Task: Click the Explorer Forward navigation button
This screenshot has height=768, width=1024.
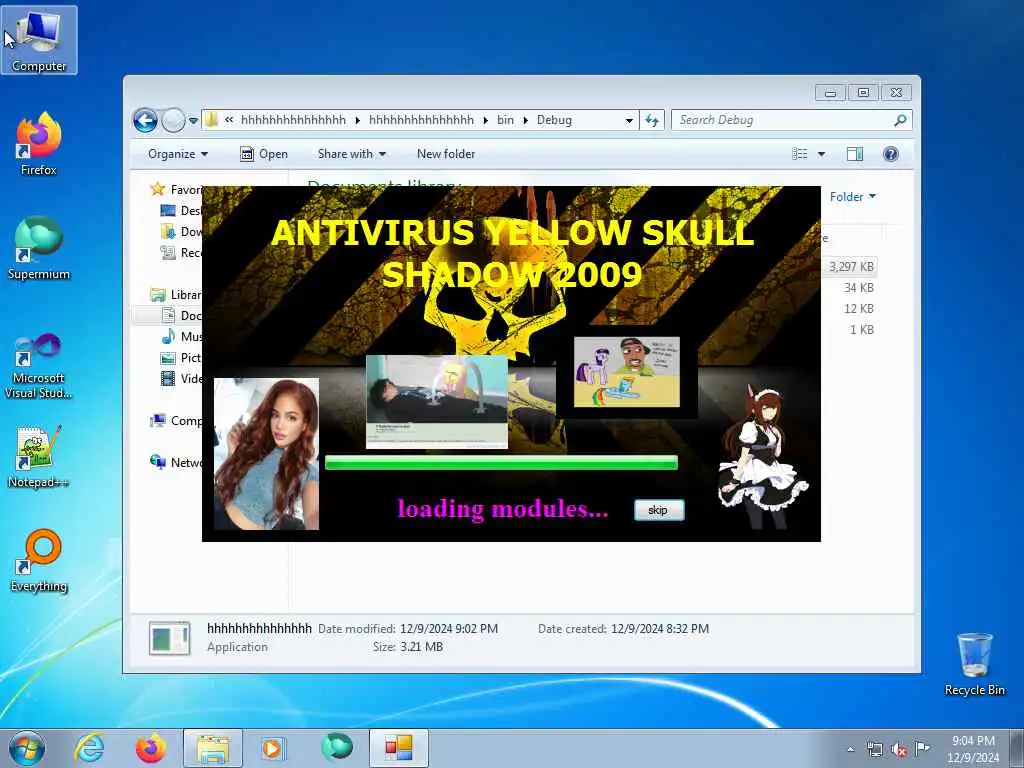Action: (173, 120)
